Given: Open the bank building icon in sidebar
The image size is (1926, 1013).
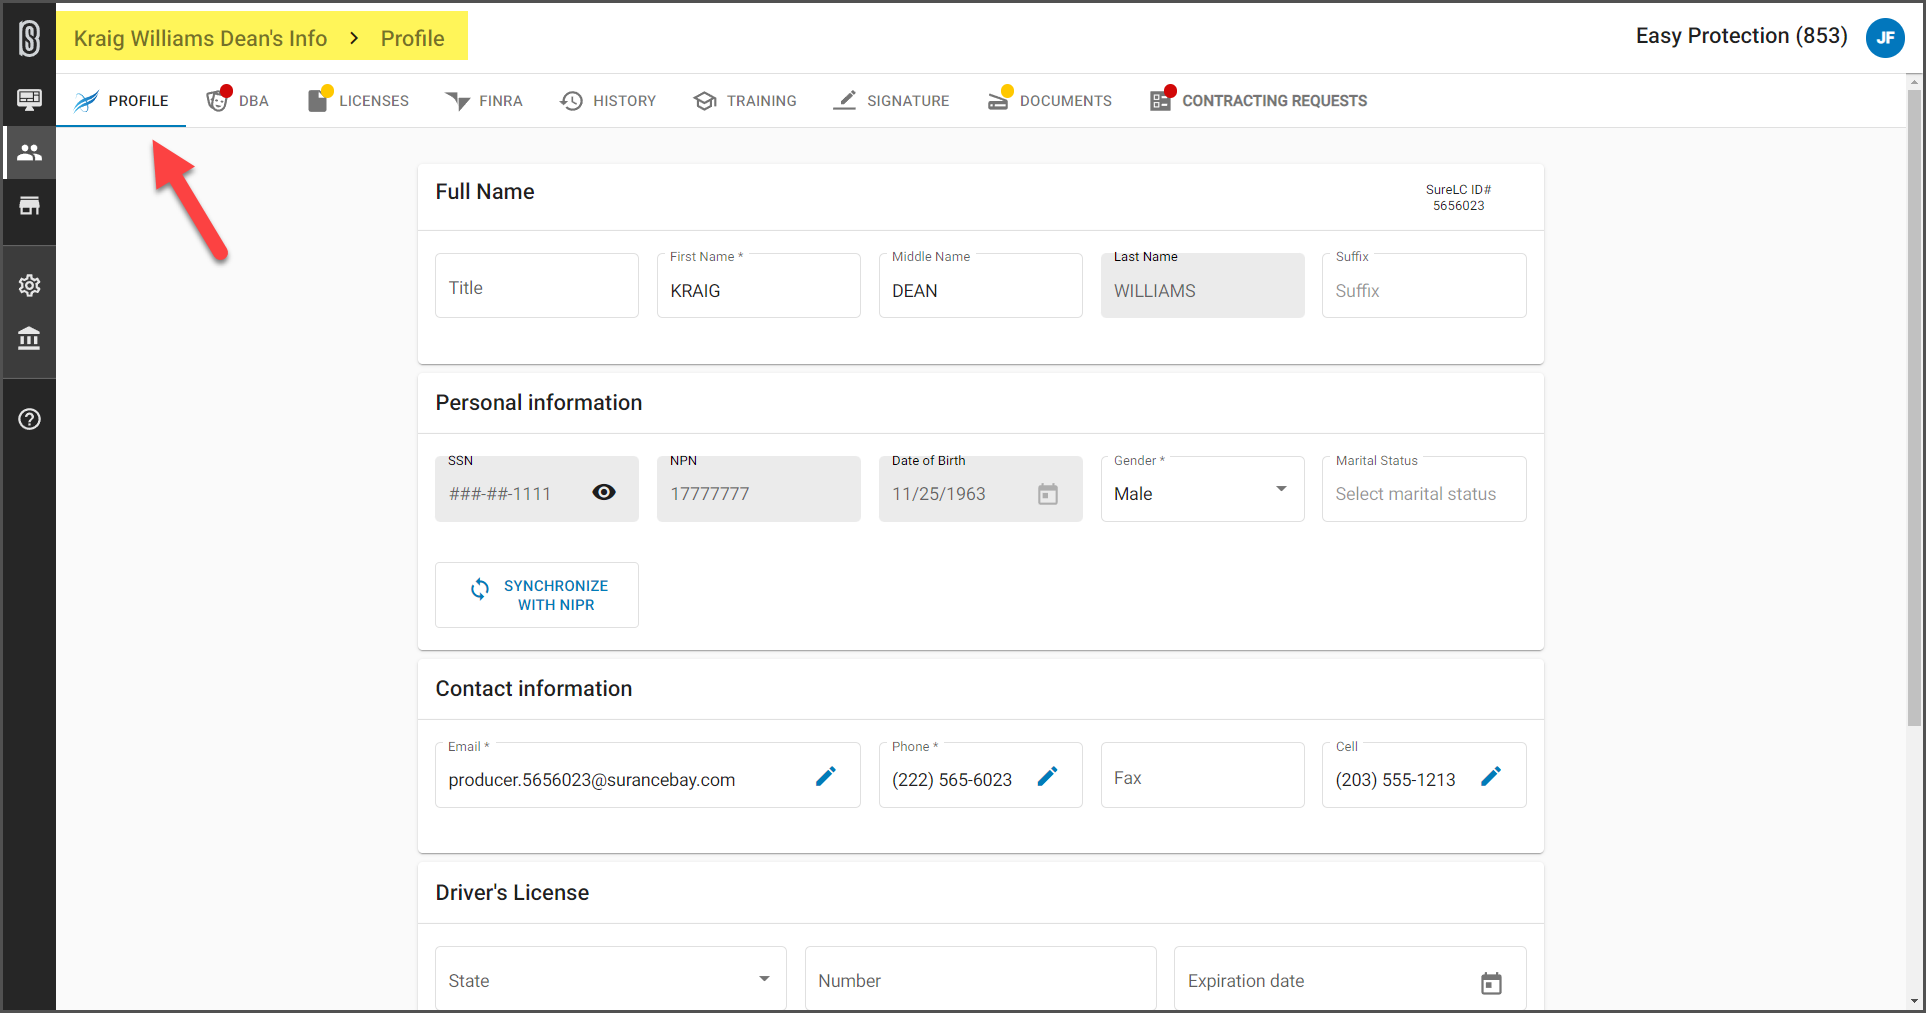Looking at the screenshot, I should tap(29, 338).
